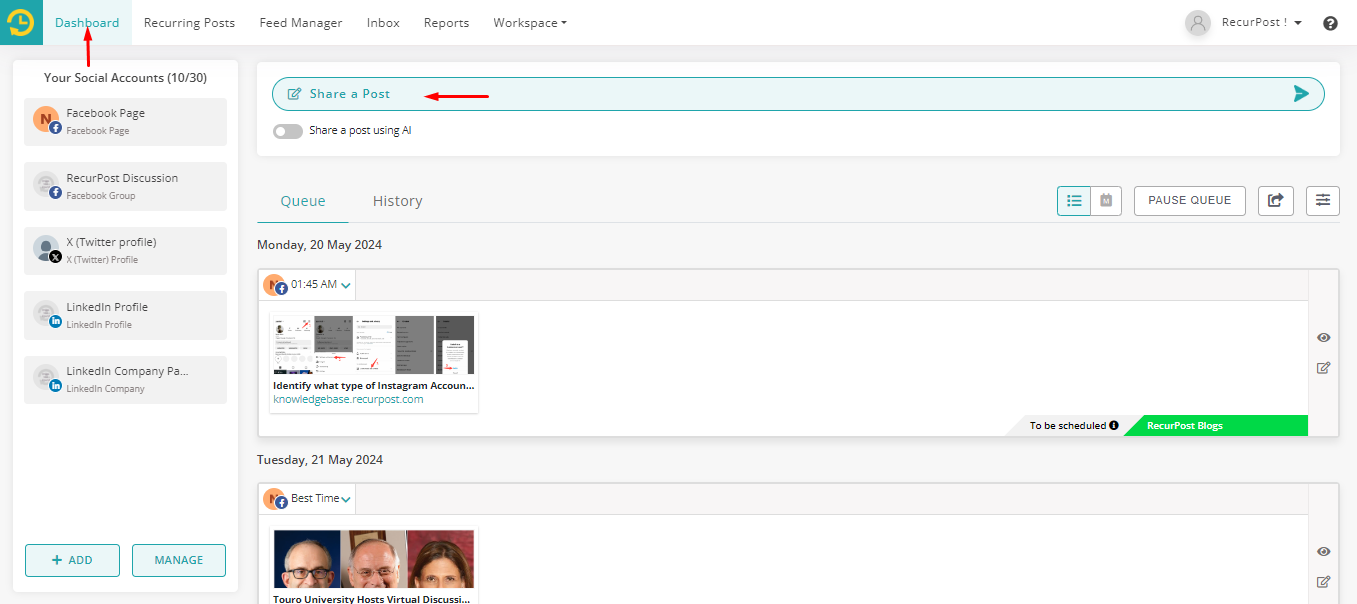
Task: Enable Share a post using AI toggle
Action: click(x=288, y=131)
